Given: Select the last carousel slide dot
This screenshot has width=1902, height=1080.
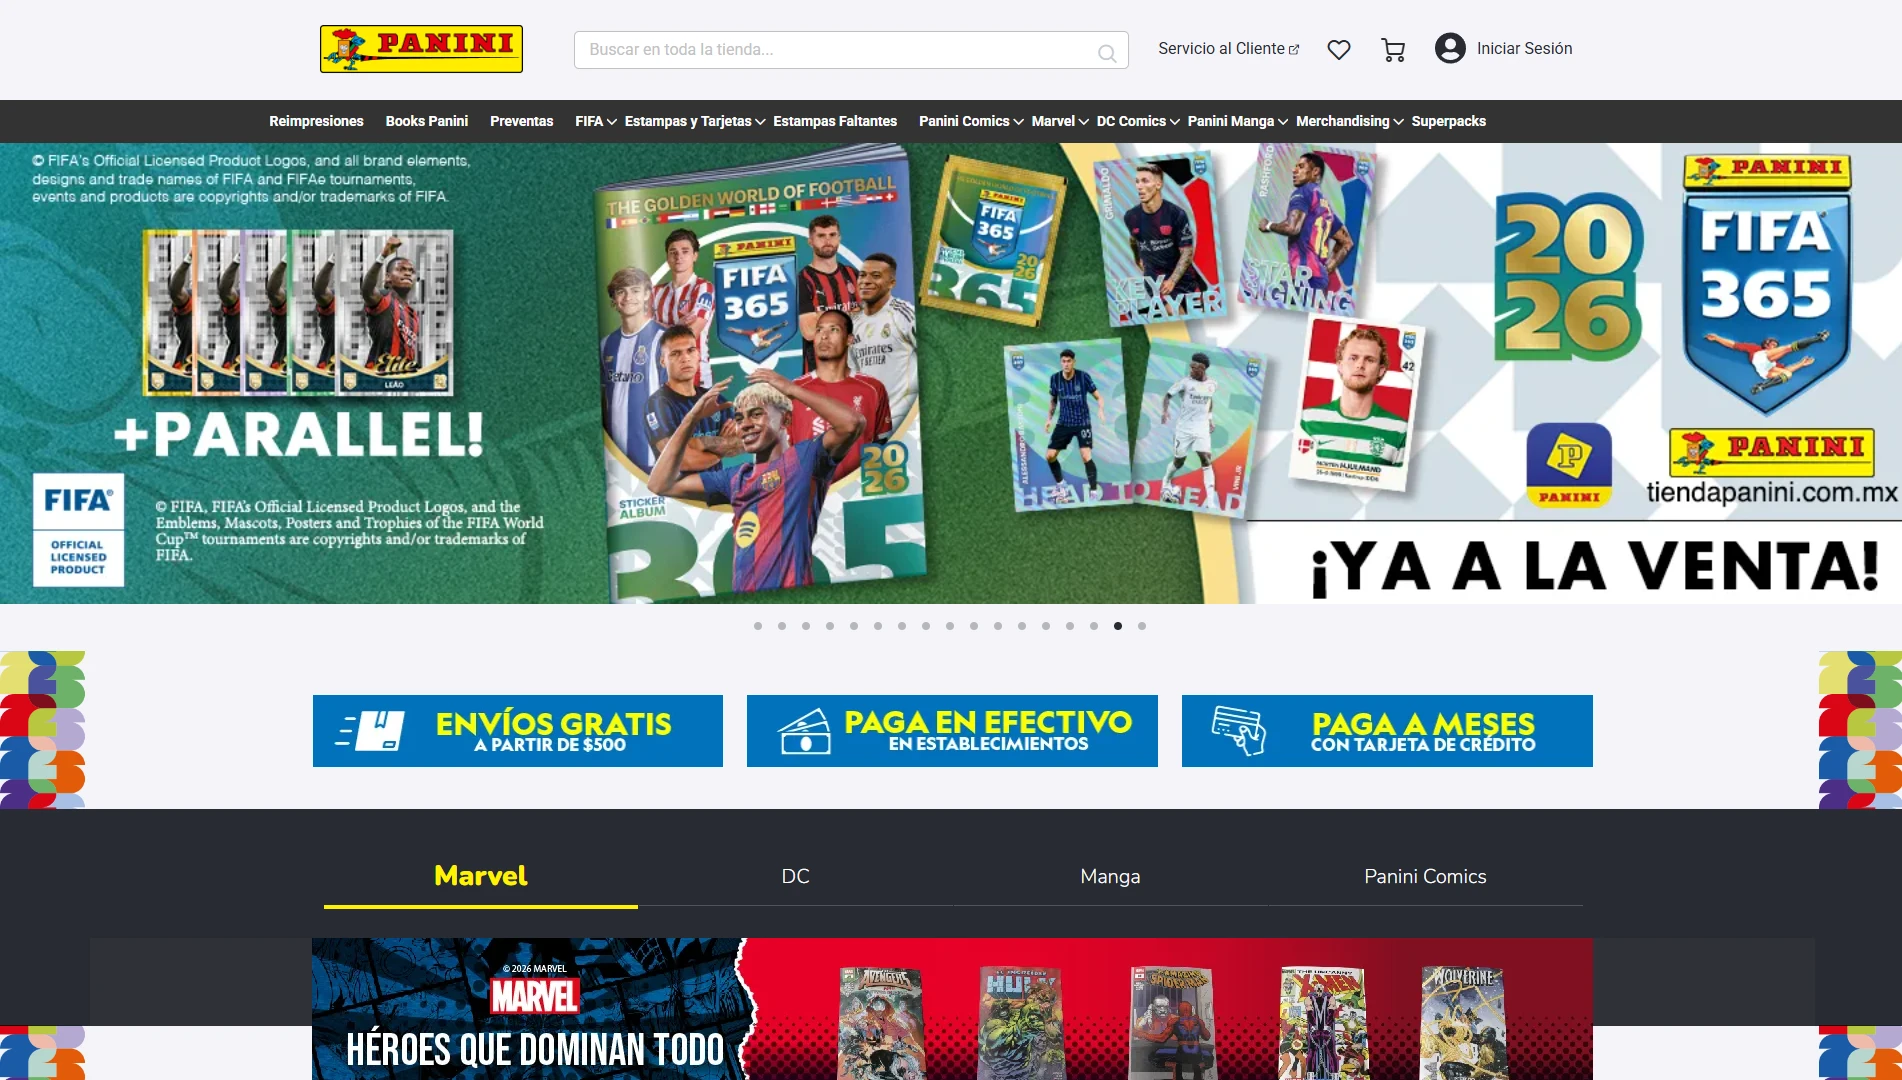Looking at the screenshot, I should (1142, 626).
